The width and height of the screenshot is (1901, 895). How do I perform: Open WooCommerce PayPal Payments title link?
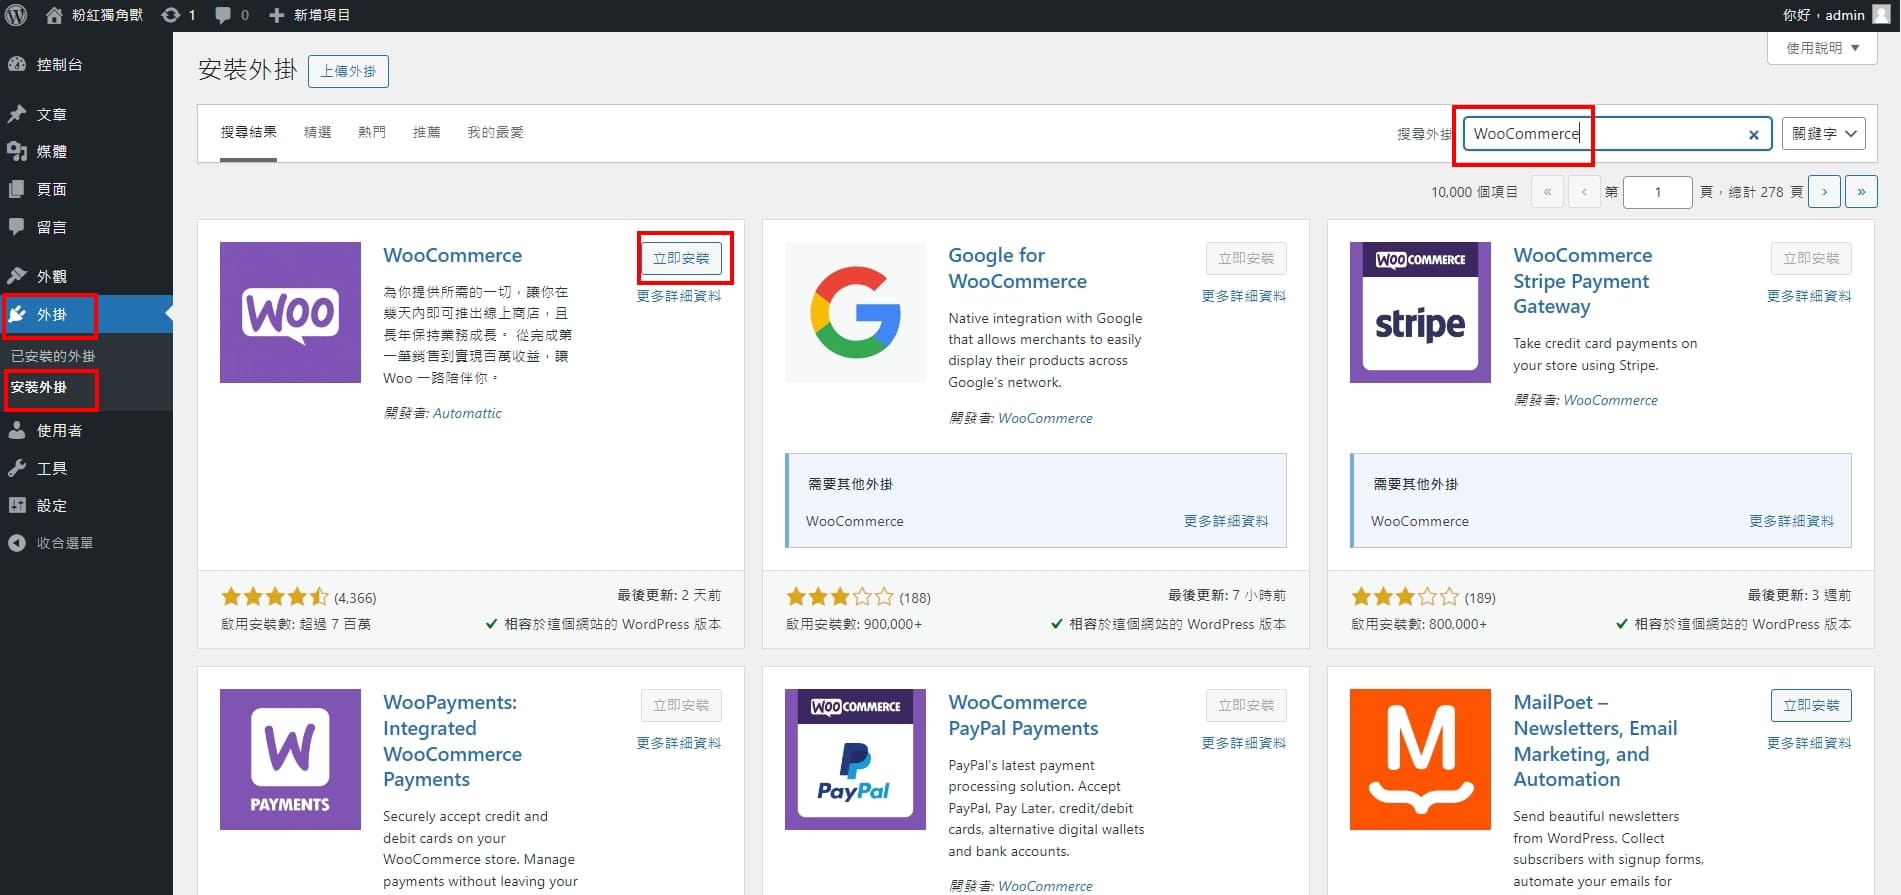[x=1023, y=715]
